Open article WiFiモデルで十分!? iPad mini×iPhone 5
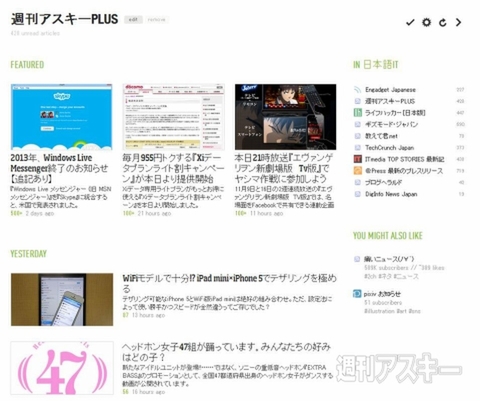This screenshot has height=401, width=480. [x=229, y=283]
